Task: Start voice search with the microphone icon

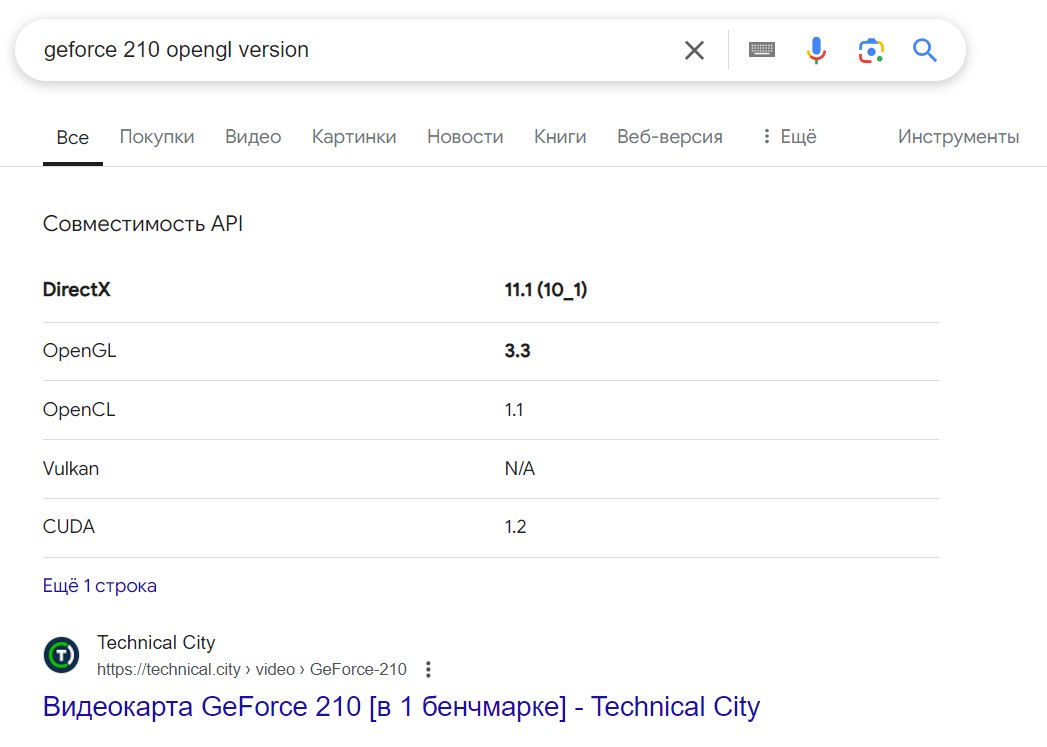Action: (816, 50)
